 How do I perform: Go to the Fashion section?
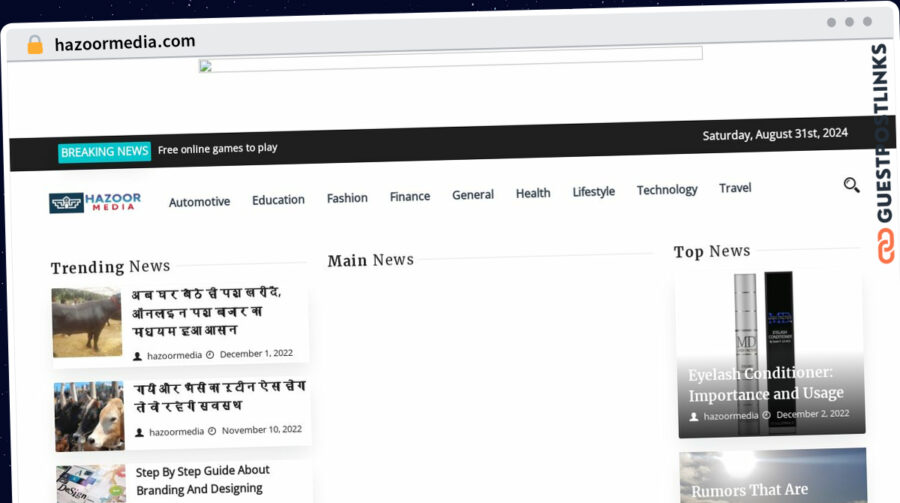pos(347,198)
